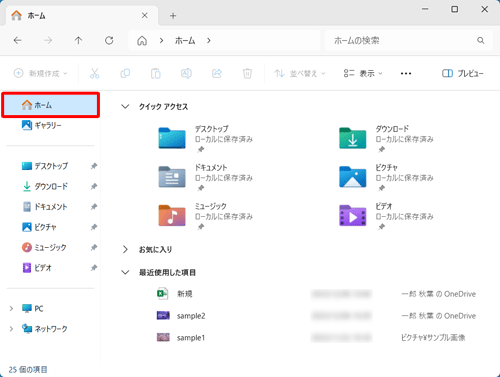Click the Rename icon in toolbar
Viewport: 500px width, 377px height.
pos(186,73)
